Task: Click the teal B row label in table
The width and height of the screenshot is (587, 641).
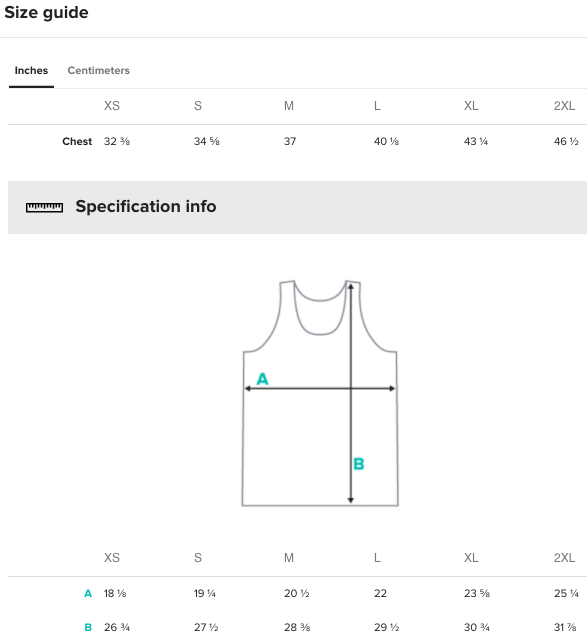Action: [x=88, y=627]
